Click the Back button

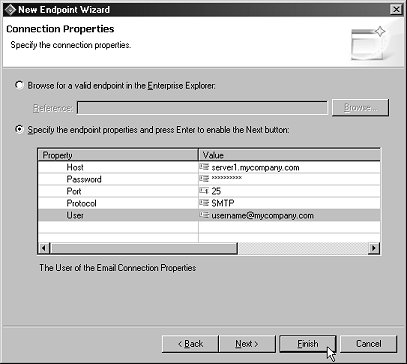click(190, 344)
